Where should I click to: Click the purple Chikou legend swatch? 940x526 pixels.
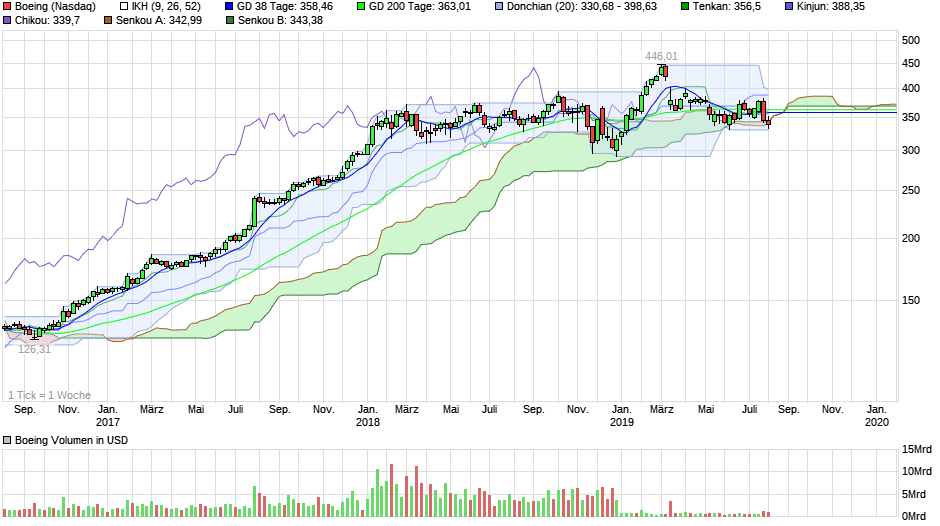point(7,20)
